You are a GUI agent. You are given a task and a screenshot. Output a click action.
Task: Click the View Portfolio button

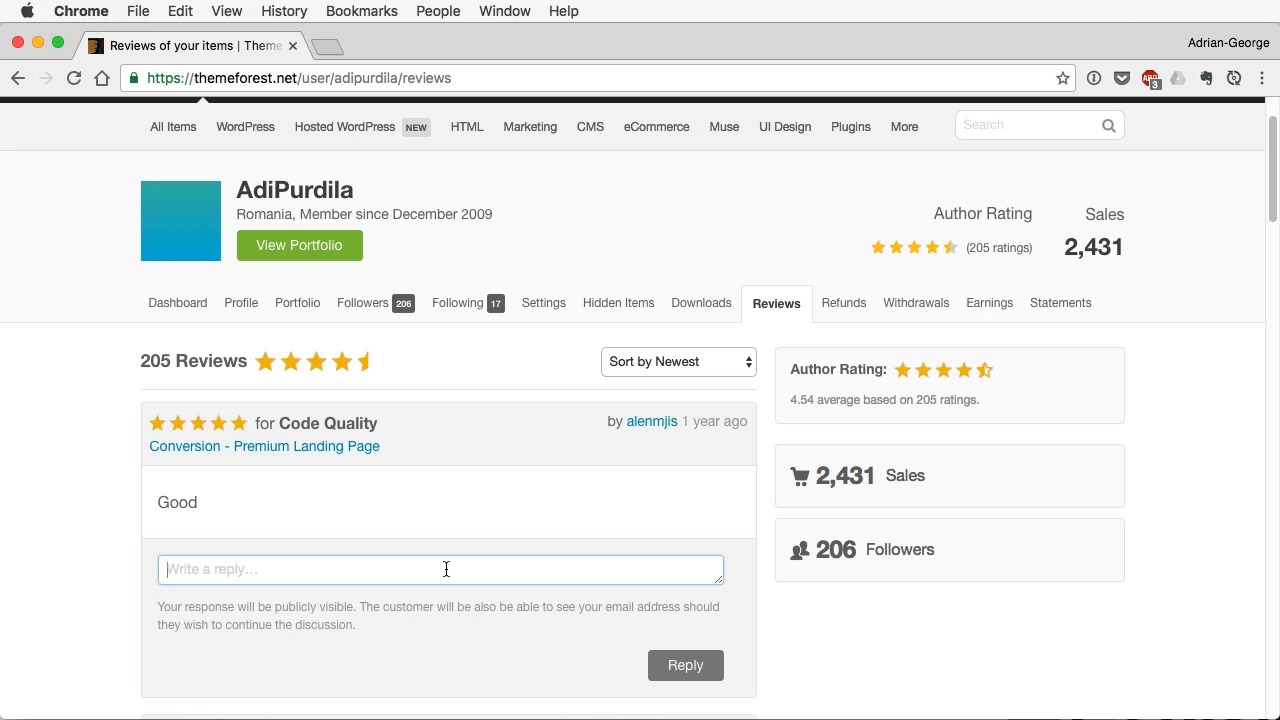pyautogui.click(x=299, y=245)
